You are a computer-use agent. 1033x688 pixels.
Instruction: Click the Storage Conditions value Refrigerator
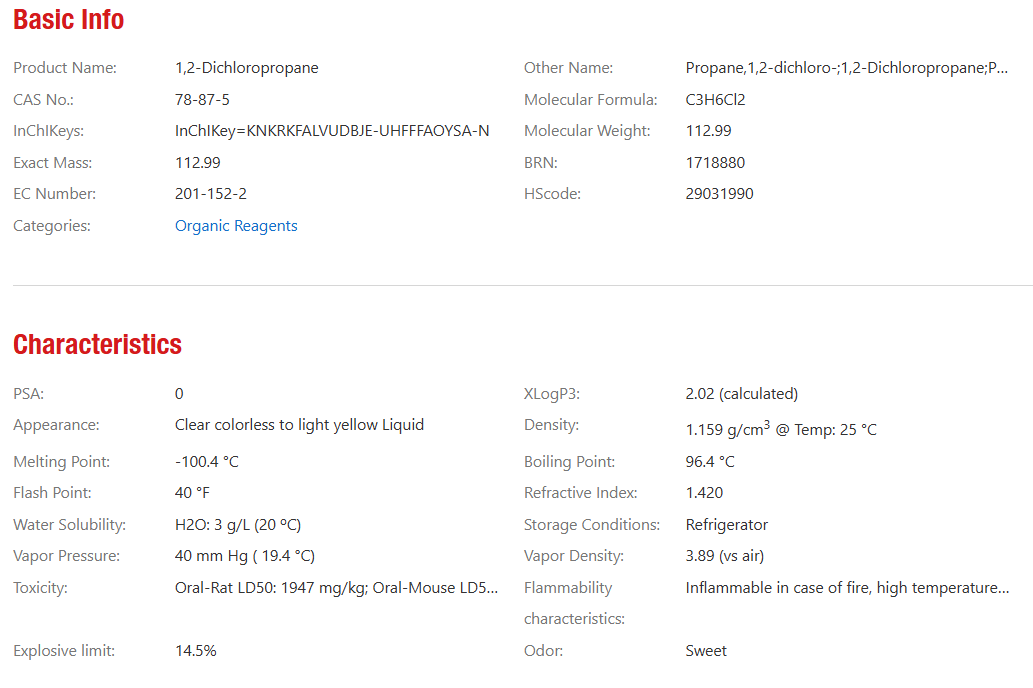(x=726, y=525)
